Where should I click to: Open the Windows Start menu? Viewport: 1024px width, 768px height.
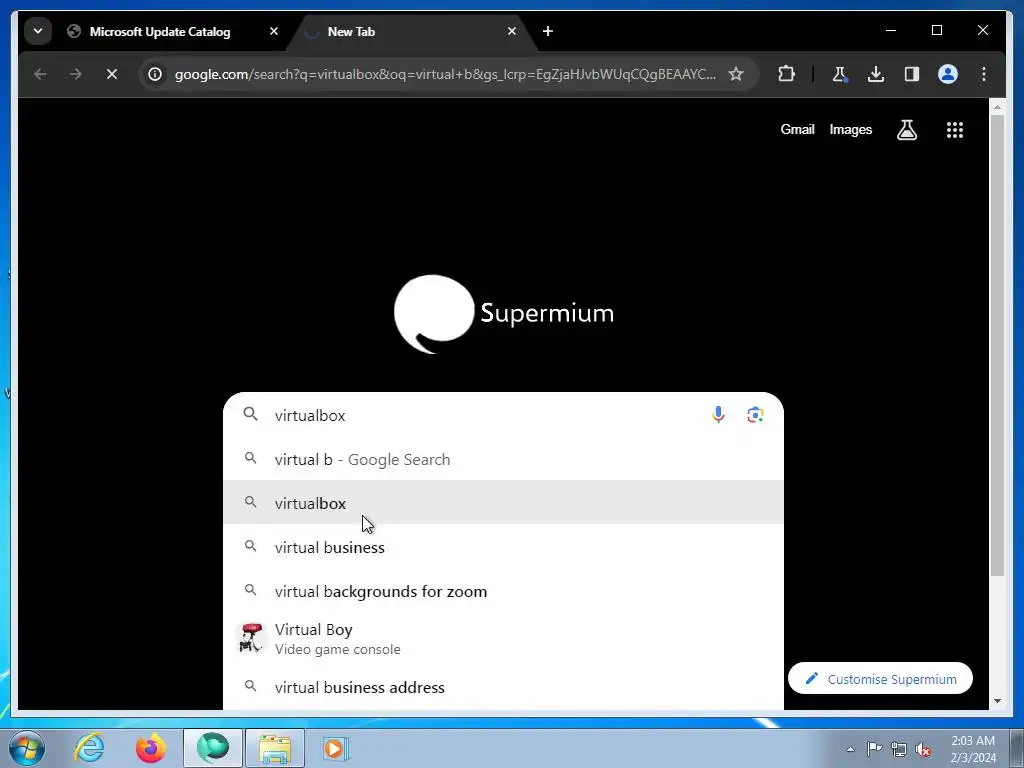click(x=26, y=748)
